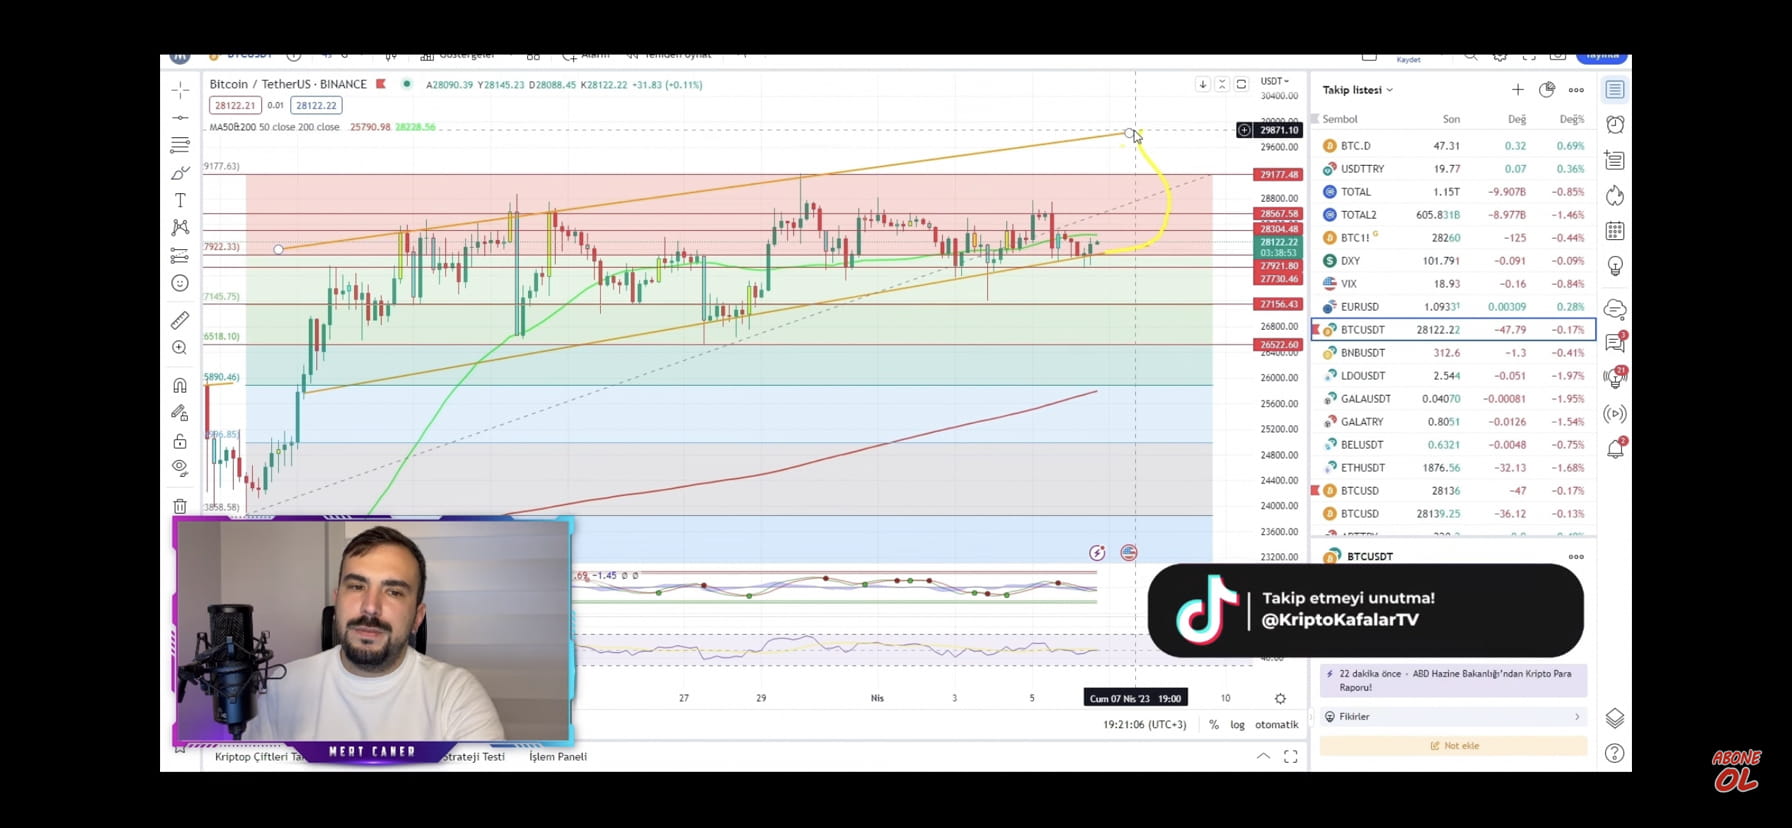Toggle the percent scale mode
1792x828 pixels.
[1214, 725]
